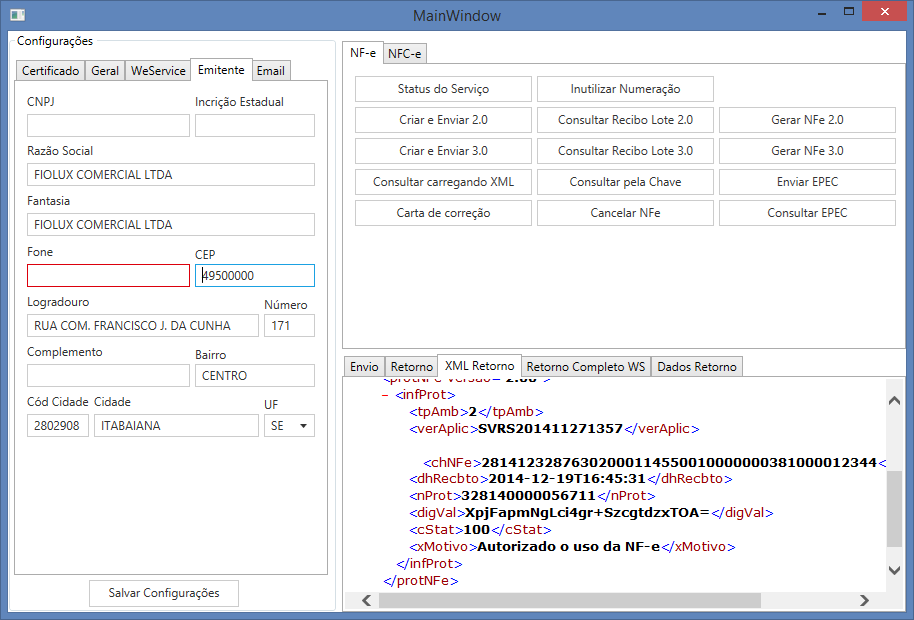Click Consultar Recibo Lote 3.0
This screenshot has width=914, height=620.
point(625,150)
